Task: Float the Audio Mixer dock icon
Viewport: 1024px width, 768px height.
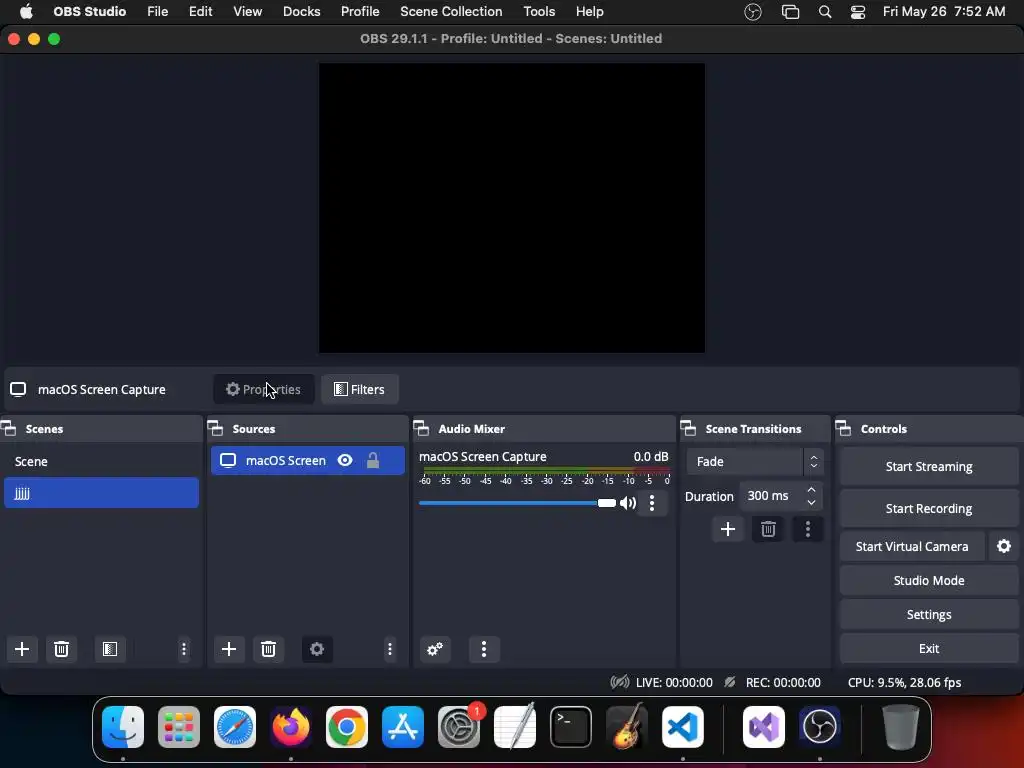Action: [422, 429]
